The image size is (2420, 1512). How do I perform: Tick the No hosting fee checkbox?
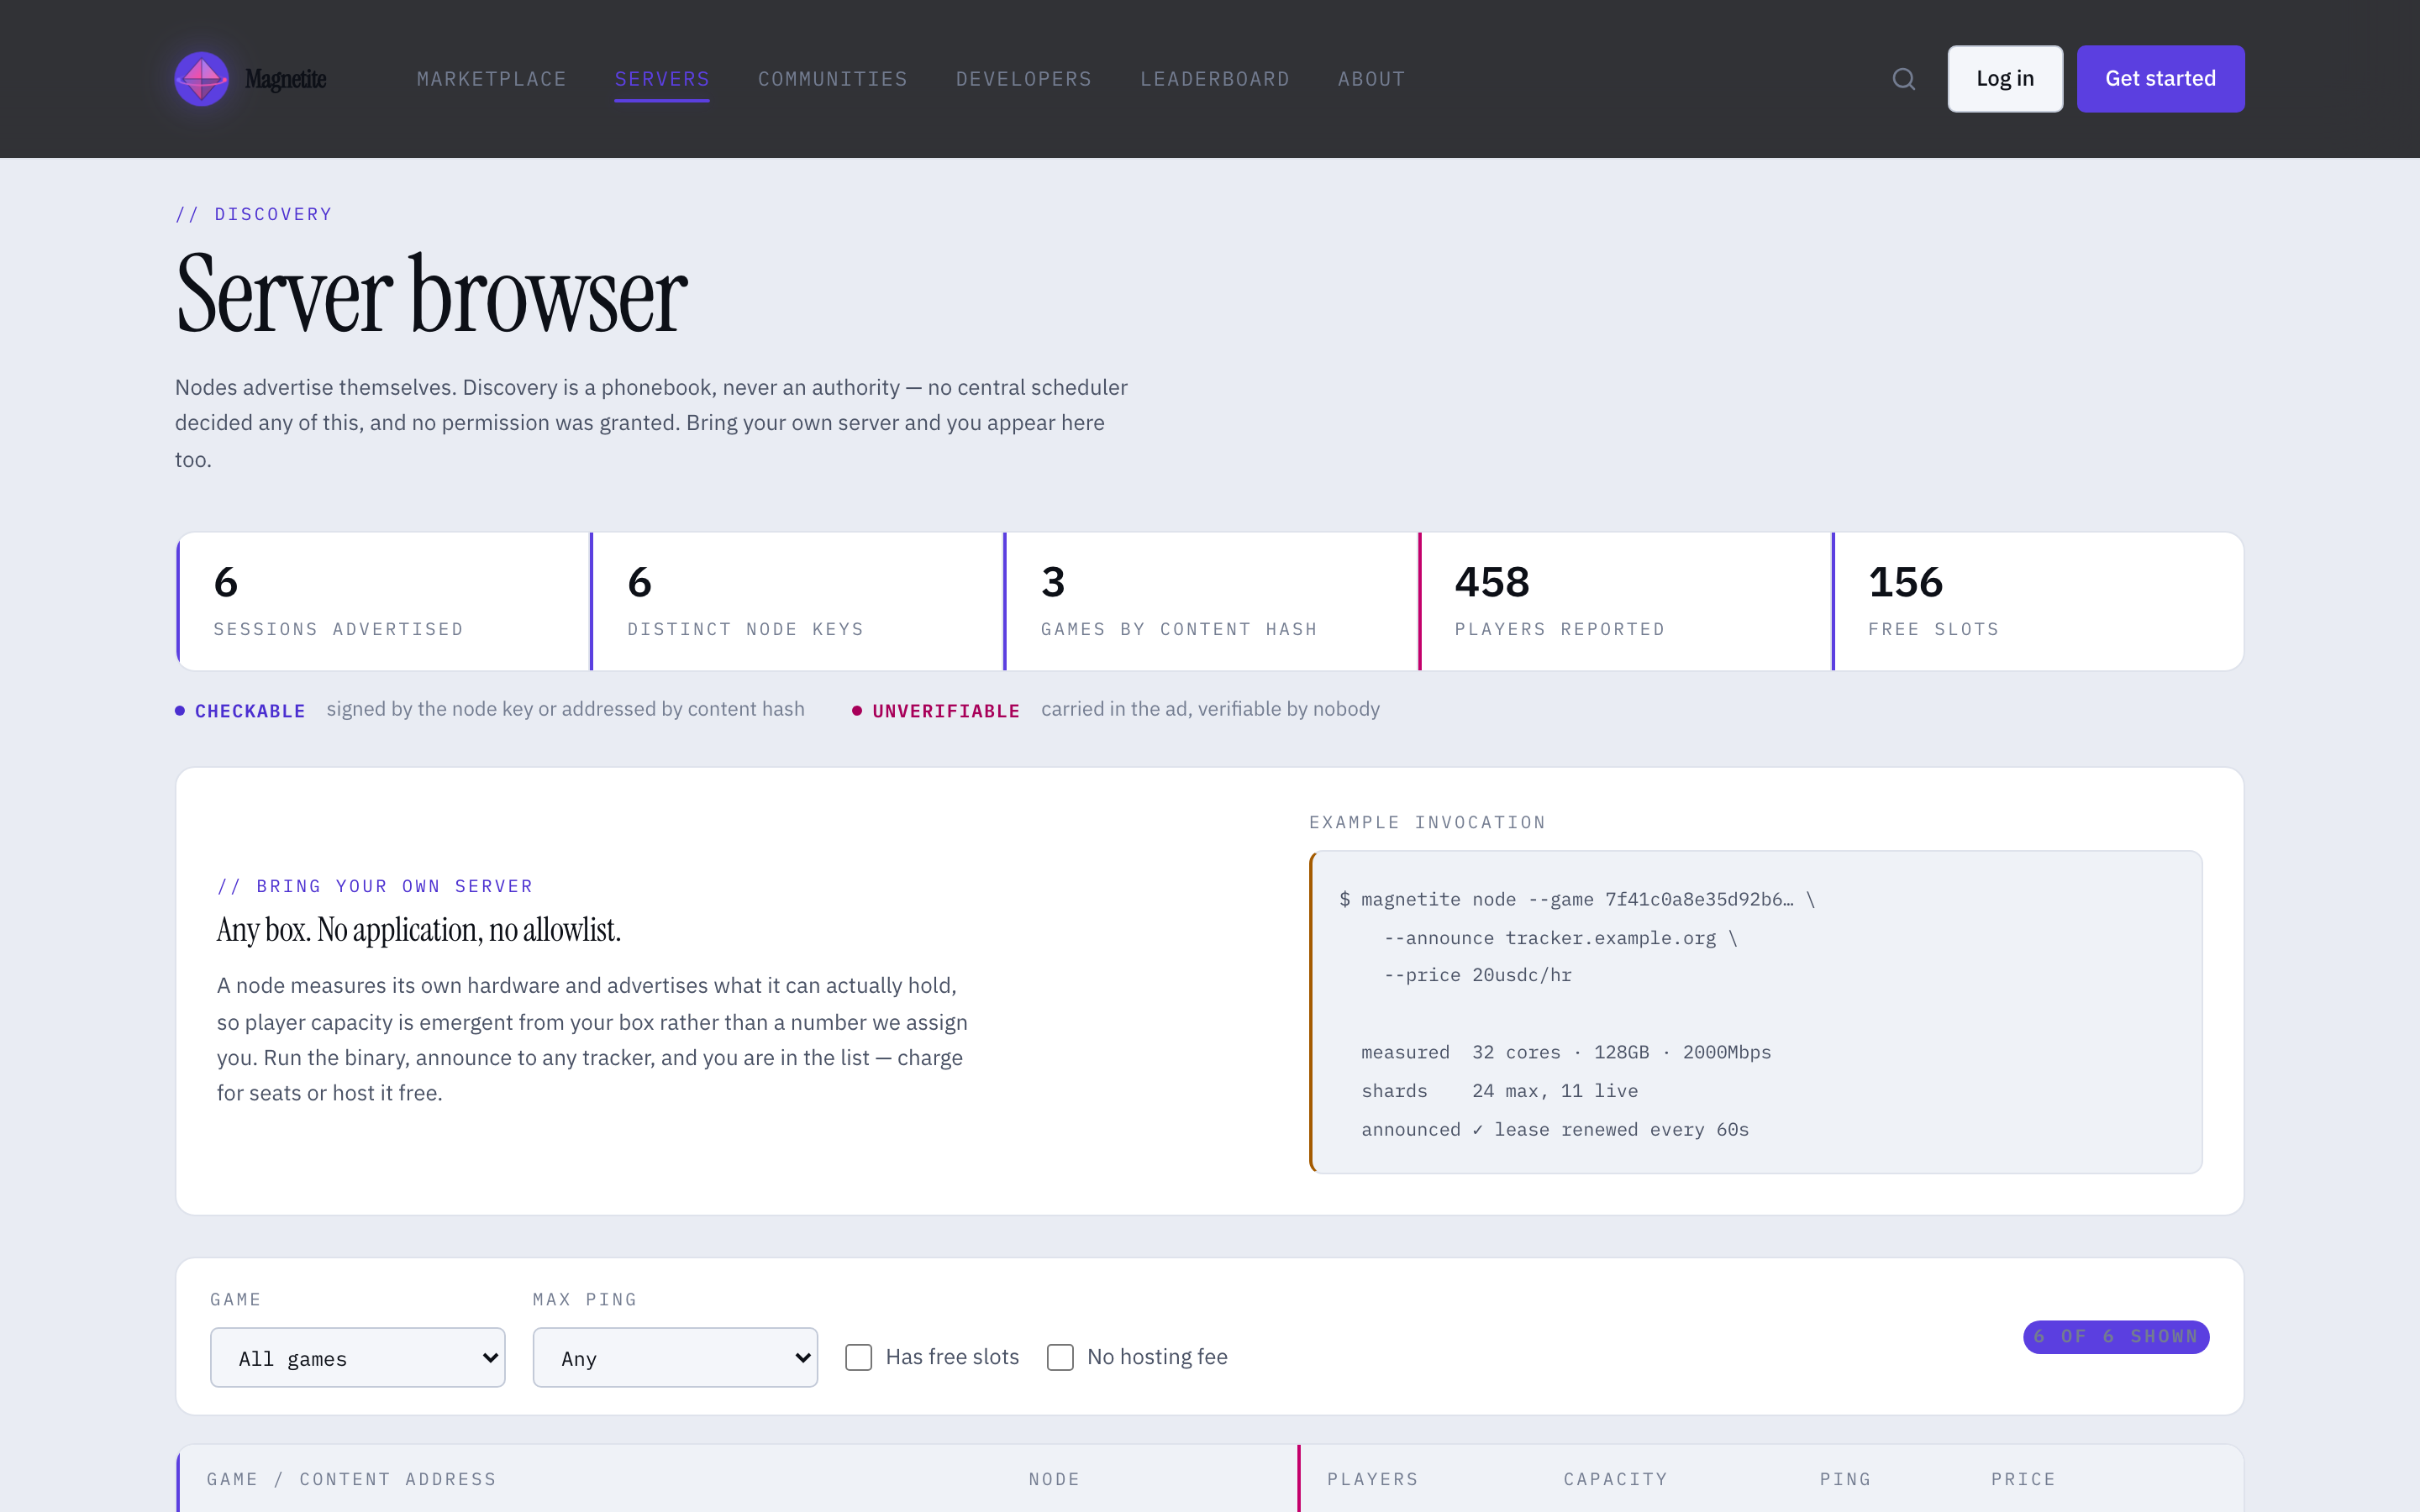point(1060,1357)
